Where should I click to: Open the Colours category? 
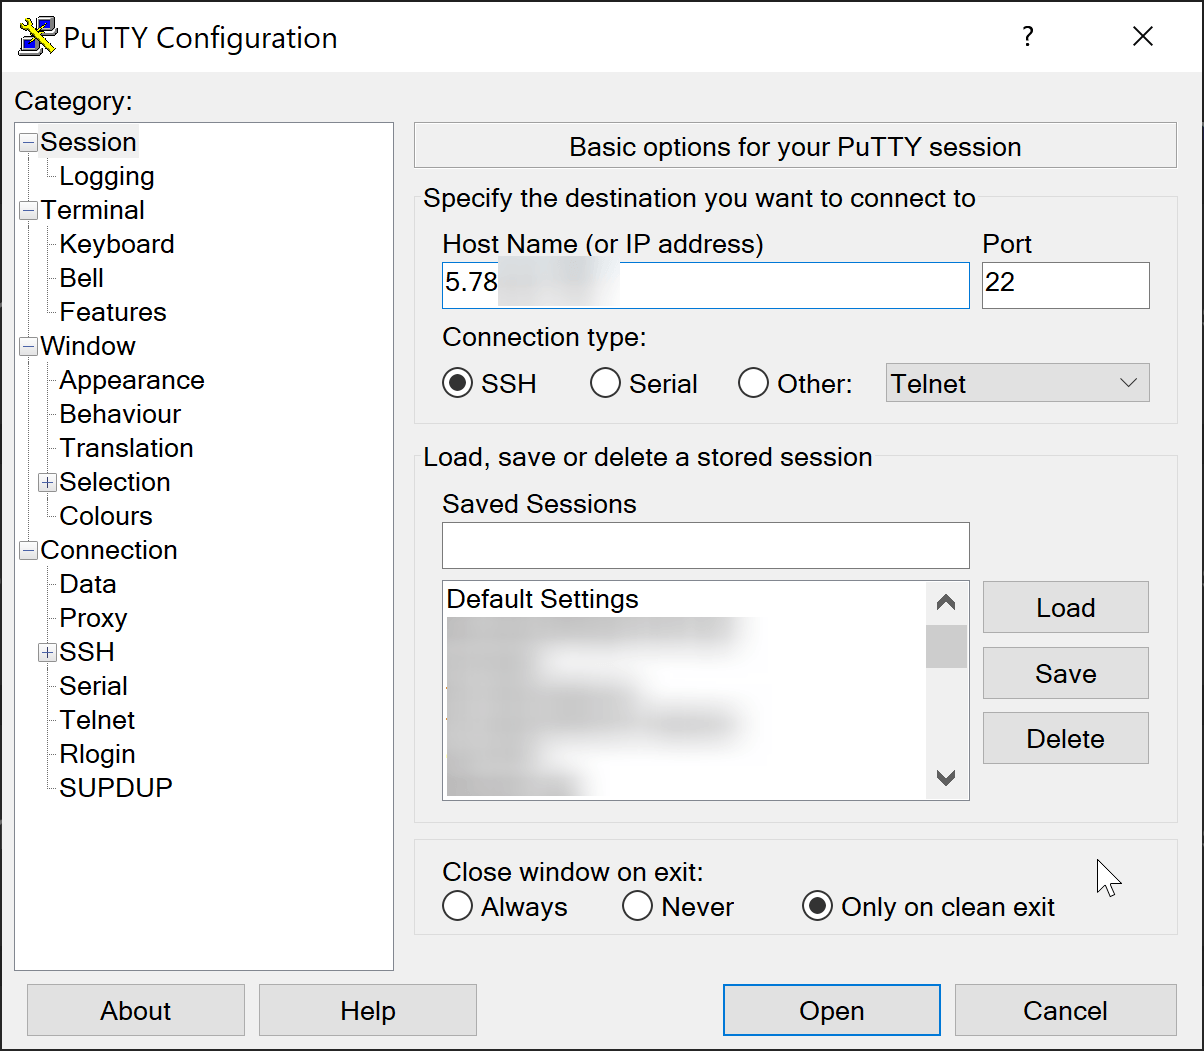(106, 516)
